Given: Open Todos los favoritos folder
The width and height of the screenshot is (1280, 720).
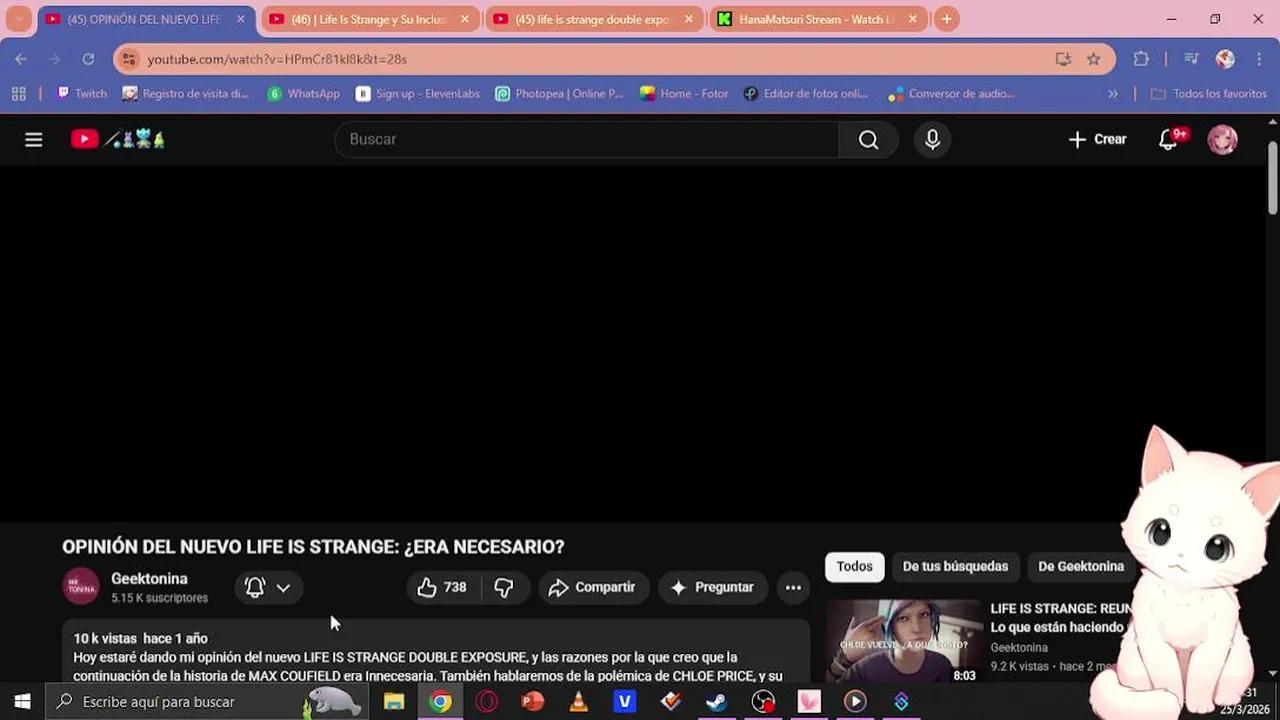Looking at the screenshot, I should pyautogui.click(x=1209, y=93).
